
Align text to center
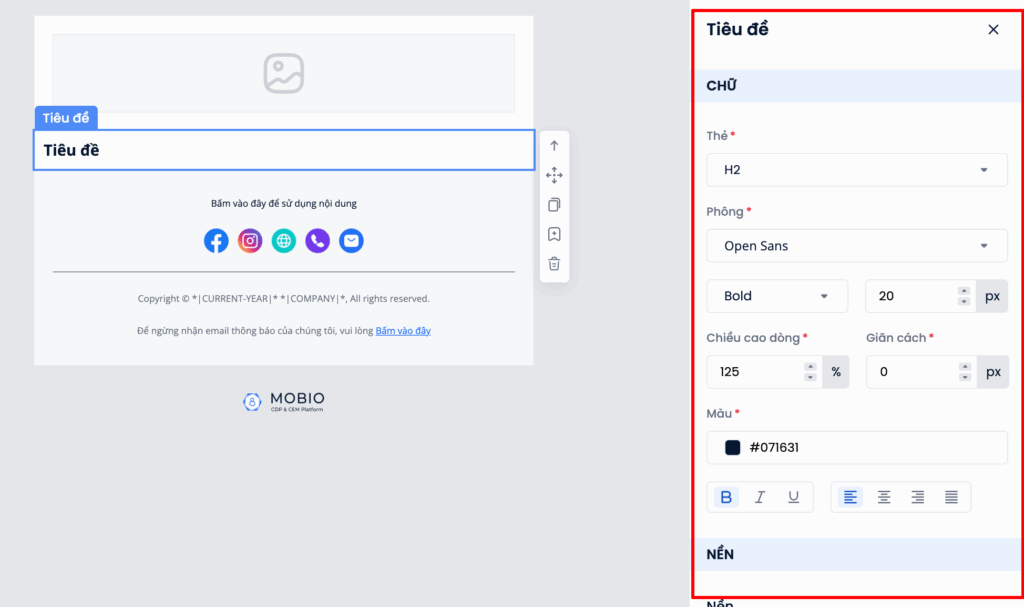click(x=884, y=497)
